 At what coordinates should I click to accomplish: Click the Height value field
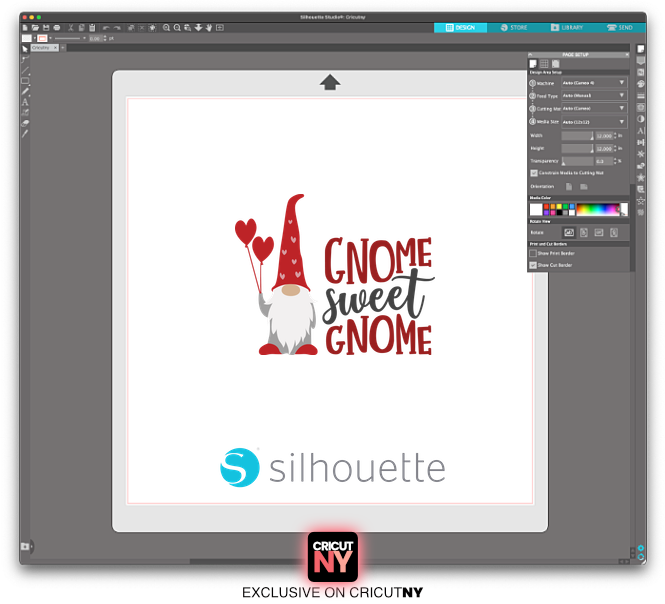[604, 149]
